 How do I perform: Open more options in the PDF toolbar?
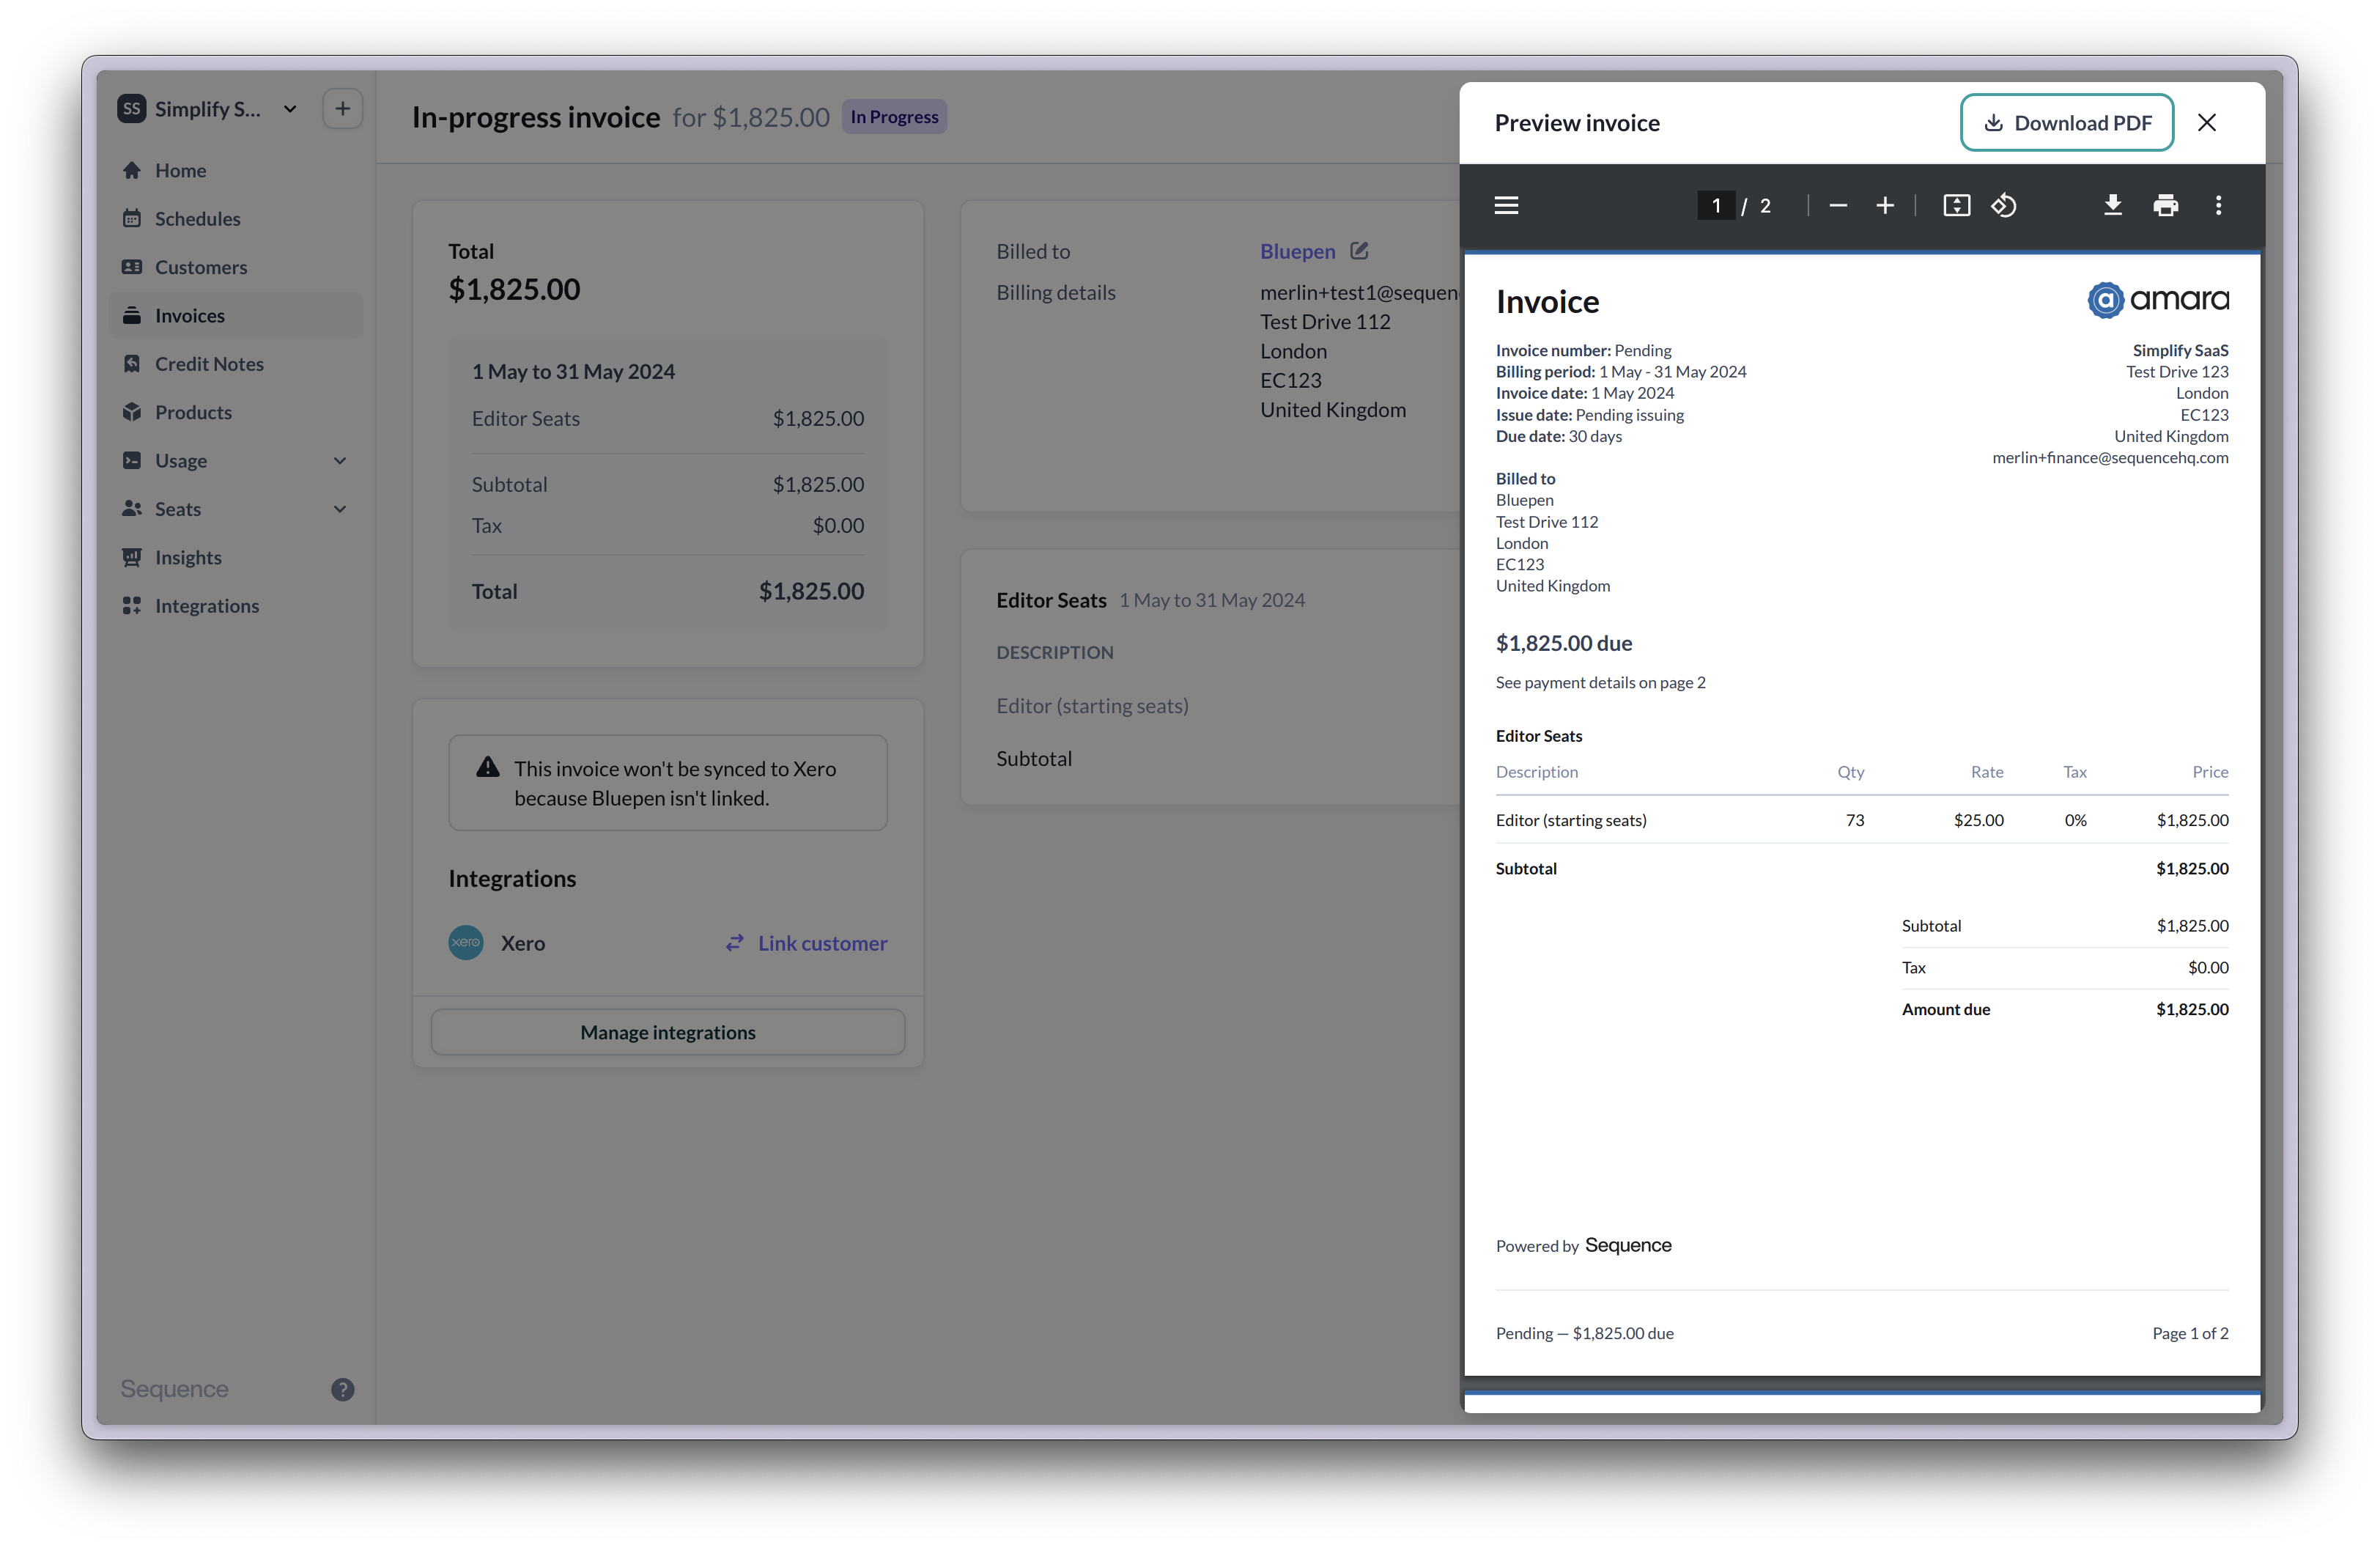click(2218, 205)
